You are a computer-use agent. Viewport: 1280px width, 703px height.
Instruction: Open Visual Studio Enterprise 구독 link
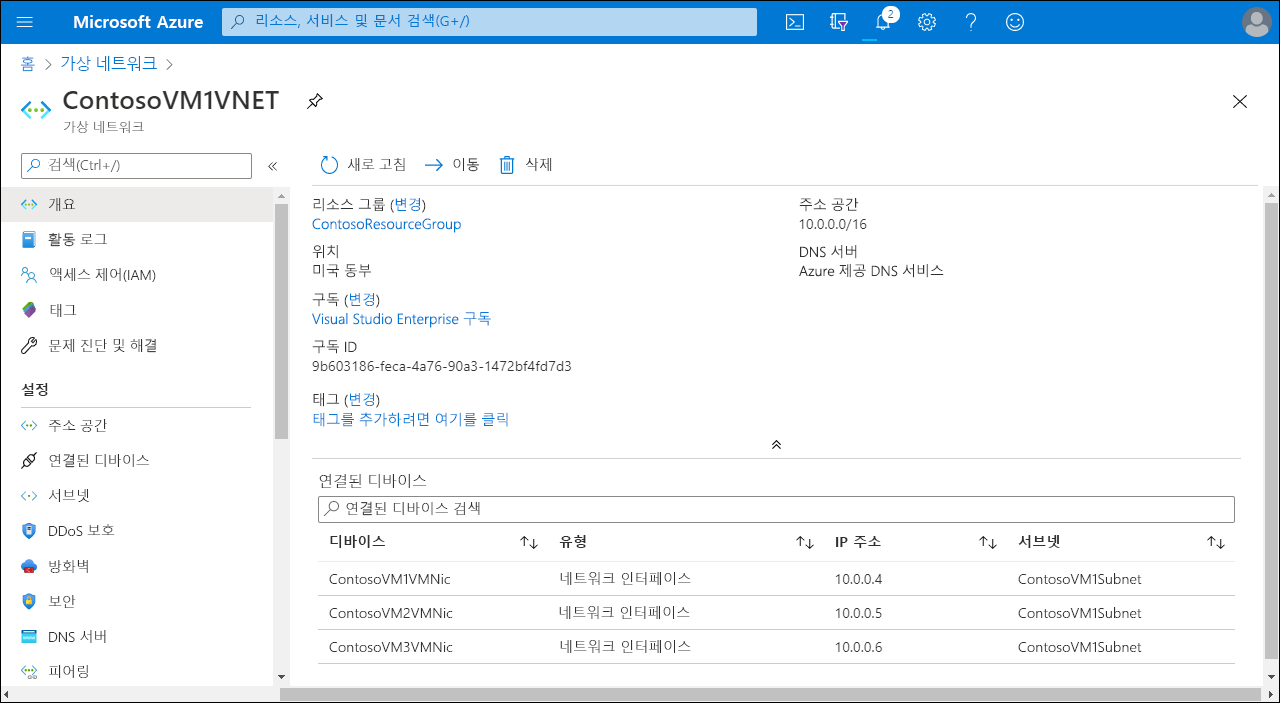401,319
